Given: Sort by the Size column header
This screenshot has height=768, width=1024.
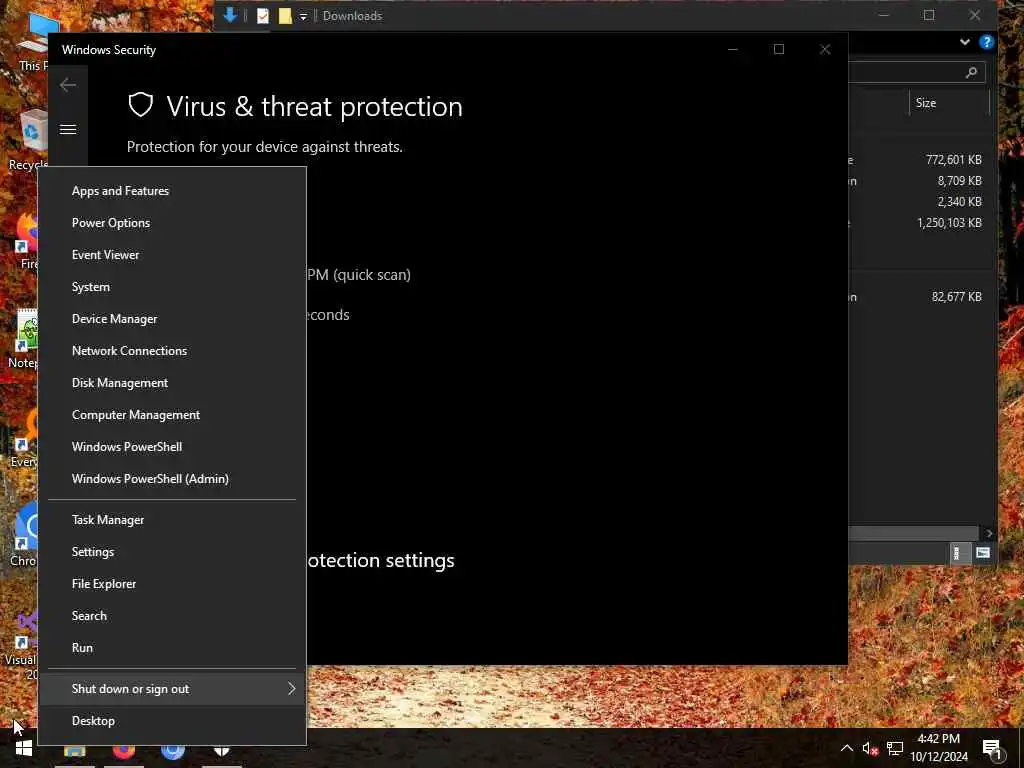Looking at the screenshot, I should (x=950, y=103).
